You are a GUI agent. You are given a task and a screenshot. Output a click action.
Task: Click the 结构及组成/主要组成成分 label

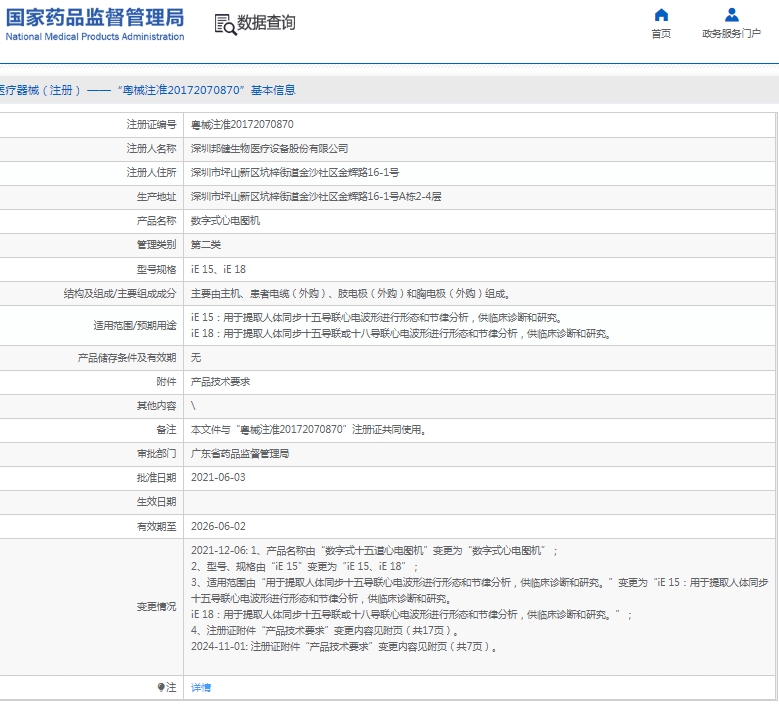pos(120,294)
